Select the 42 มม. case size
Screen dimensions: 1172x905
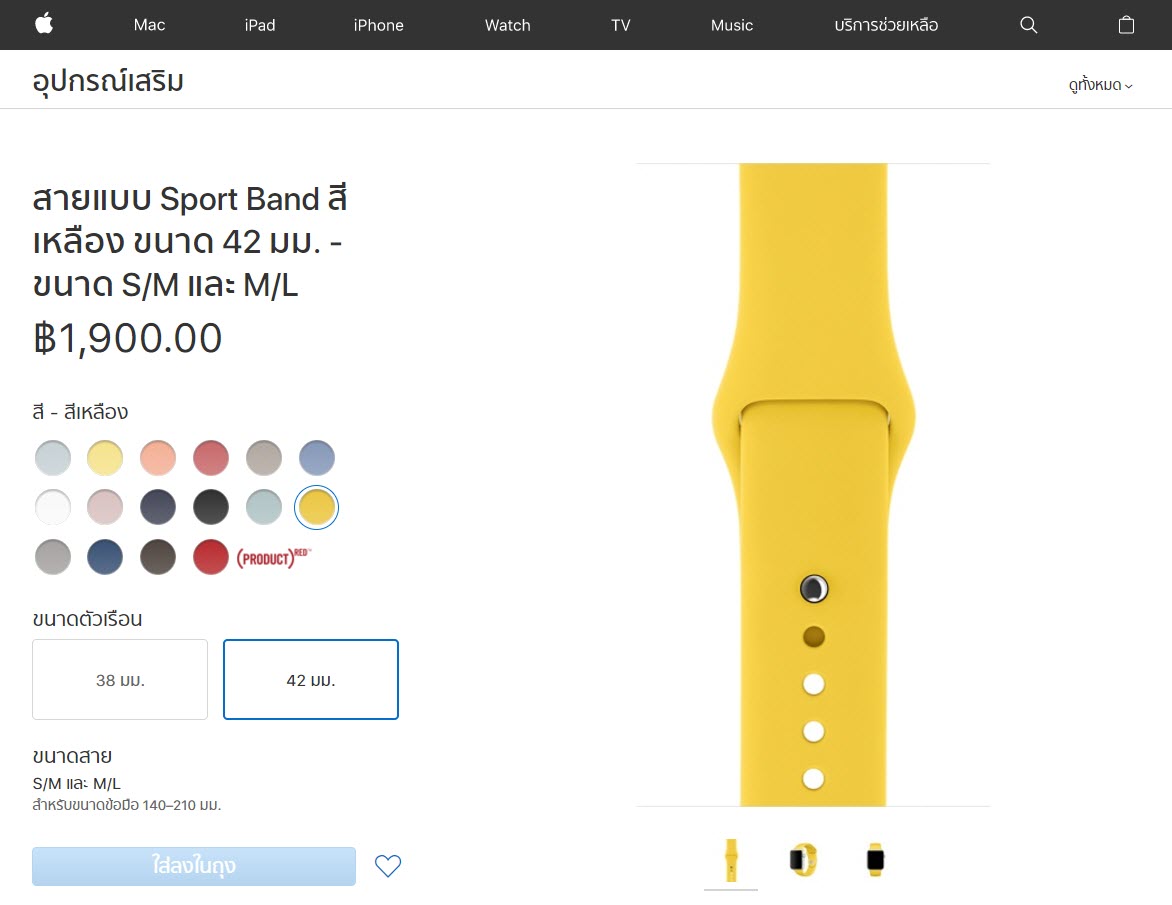point(311,679)
